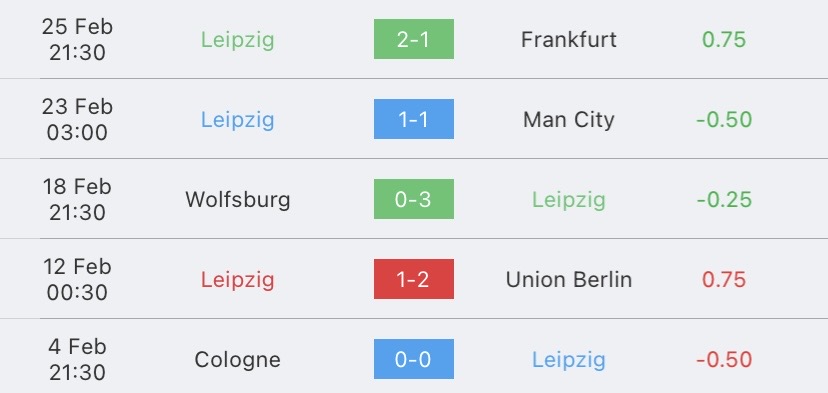The height and width of the screenshot is (393, 828).
Task: Select Man City team name
Action: tap(569, 120)
